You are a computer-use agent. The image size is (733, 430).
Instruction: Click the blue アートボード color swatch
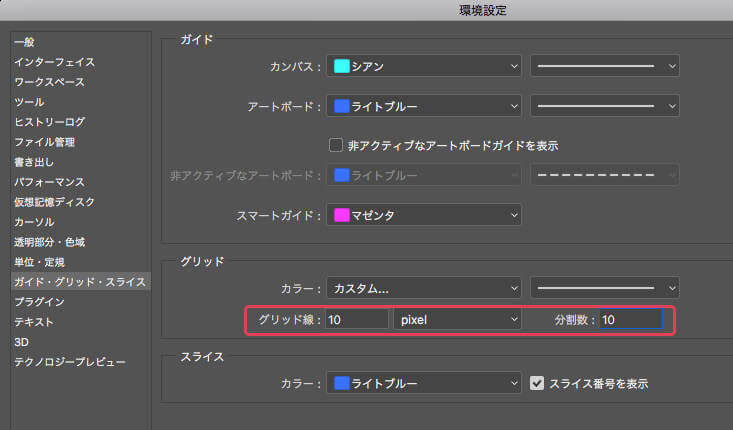pyautogui.click(x=342, y=107)
